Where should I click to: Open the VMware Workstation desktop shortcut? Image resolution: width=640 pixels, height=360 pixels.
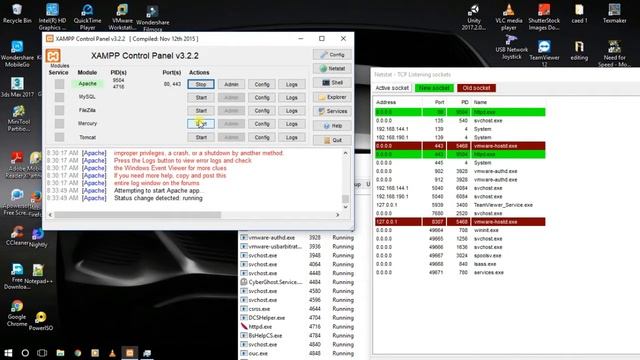(x=122, y=16)
